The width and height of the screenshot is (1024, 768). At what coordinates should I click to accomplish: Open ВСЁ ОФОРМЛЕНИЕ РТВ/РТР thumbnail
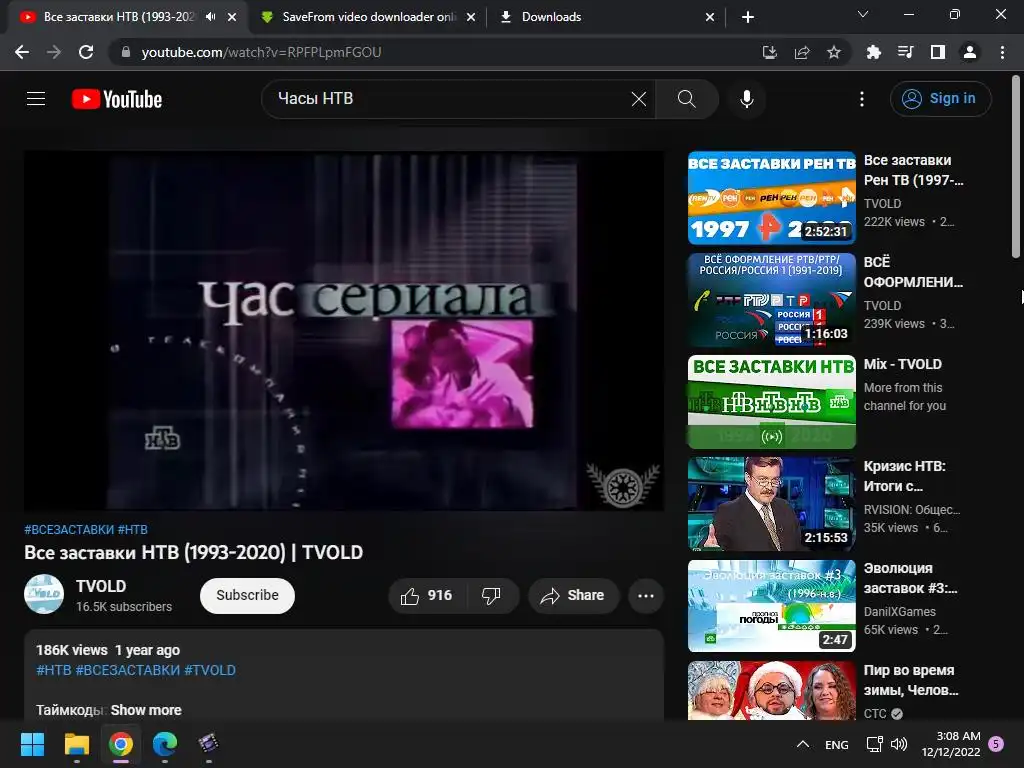point(772,300)
